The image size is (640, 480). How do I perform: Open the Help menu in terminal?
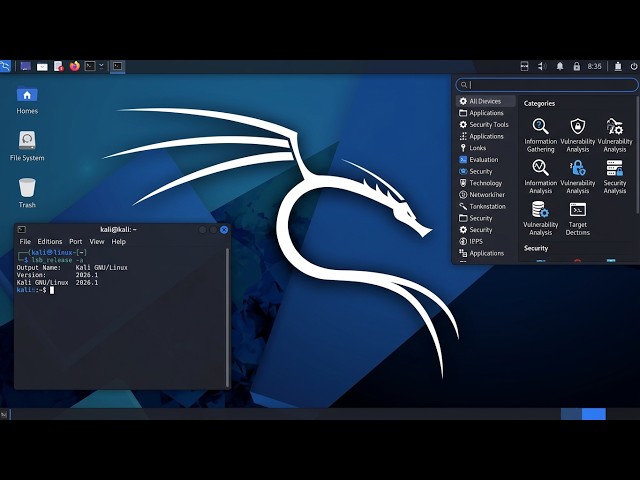(x=118, y=242)
